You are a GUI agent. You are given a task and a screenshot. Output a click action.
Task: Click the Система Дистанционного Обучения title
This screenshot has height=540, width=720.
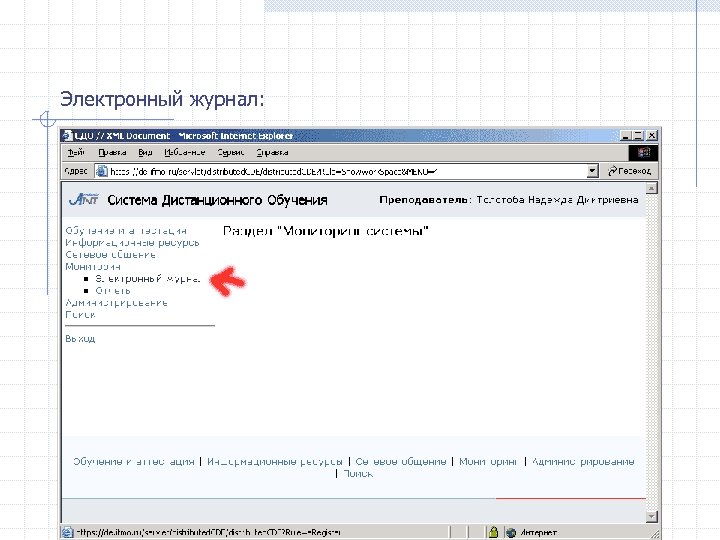click(217, 200)
